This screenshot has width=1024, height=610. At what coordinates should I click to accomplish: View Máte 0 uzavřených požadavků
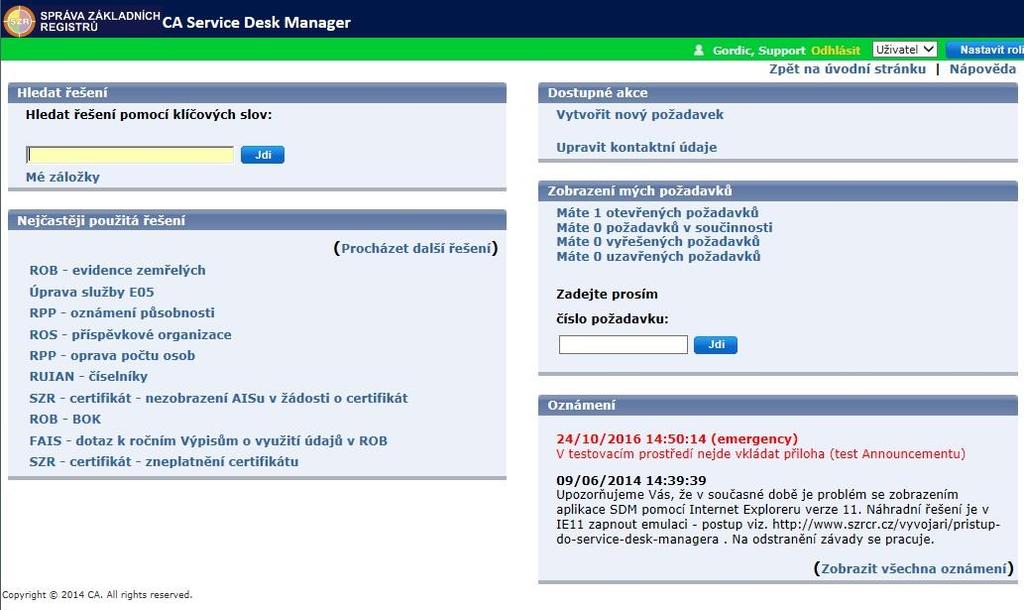658,257
